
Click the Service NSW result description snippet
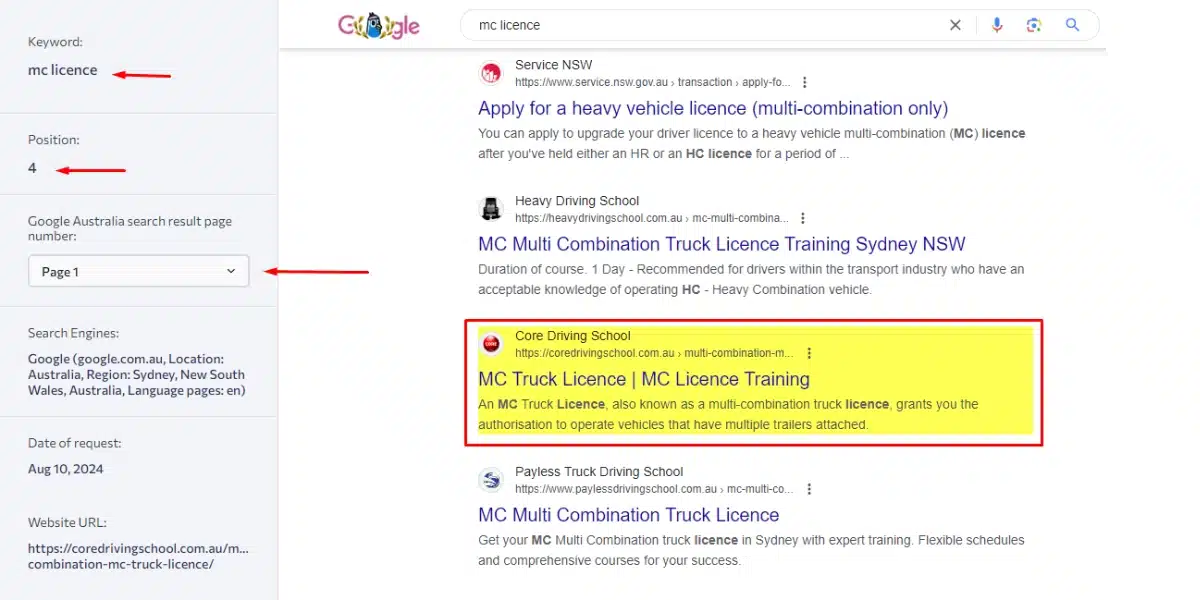(x=752, y=143)
